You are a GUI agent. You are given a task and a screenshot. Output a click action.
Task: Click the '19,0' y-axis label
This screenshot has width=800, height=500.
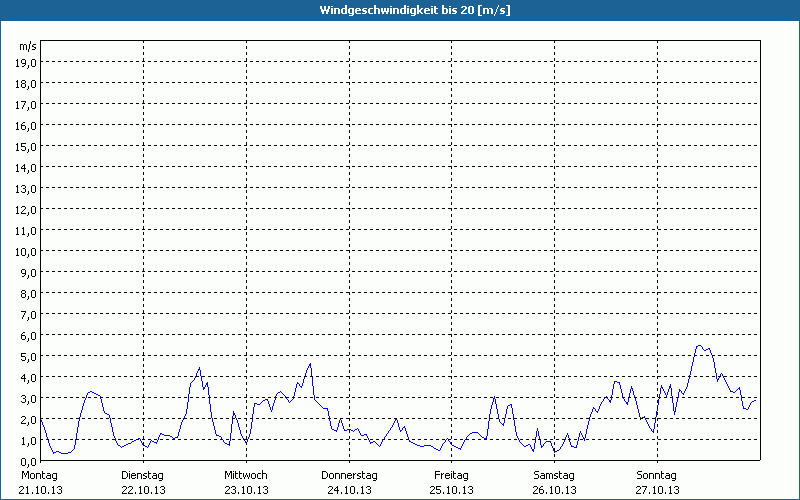click(26, 63)
